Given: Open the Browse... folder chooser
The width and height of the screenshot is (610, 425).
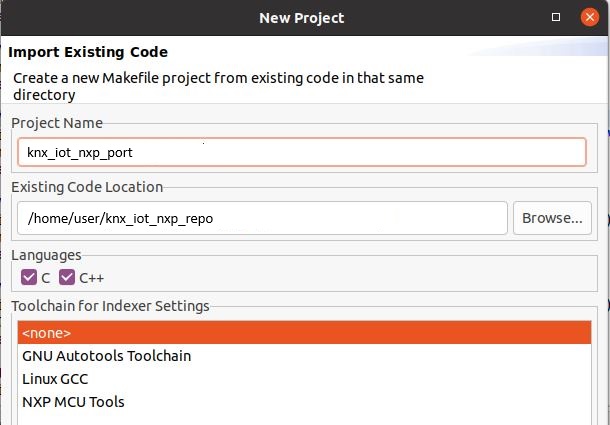Looking at the screenshot, I should click(x=552, y=218).
